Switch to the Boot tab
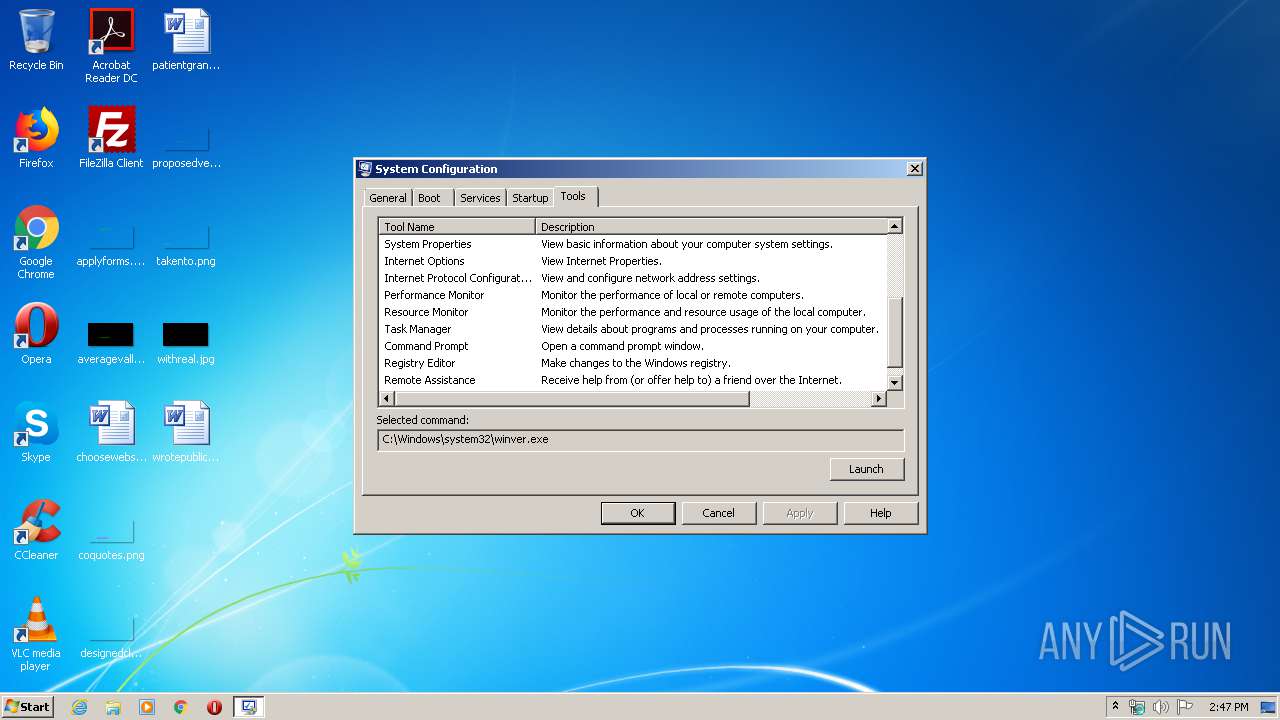 click(x=430, y=198)
